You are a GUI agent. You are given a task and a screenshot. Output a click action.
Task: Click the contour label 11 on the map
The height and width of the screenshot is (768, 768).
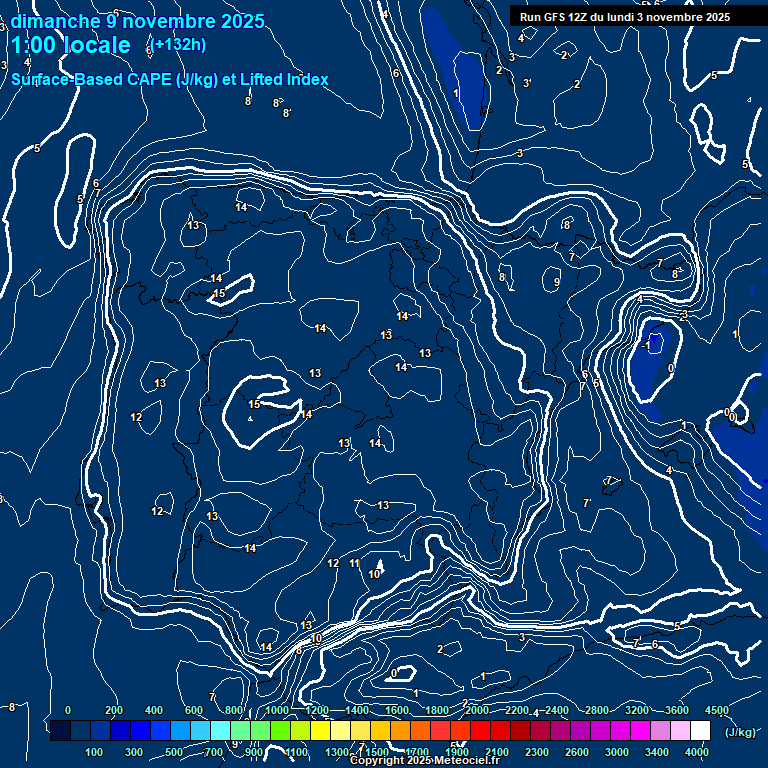(354, 564)
